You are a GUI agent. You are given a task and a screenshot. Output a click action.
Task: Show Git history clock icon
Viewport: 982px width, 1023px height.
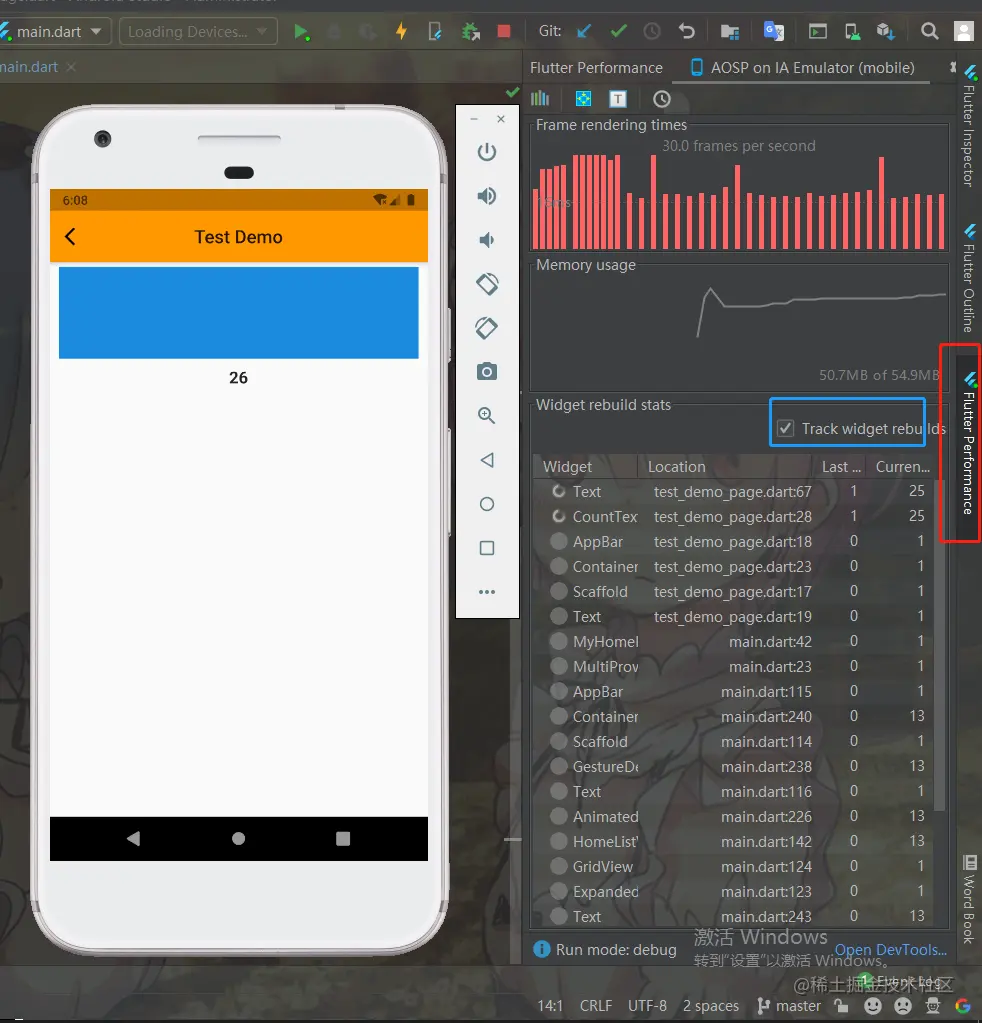coord(652,31)
